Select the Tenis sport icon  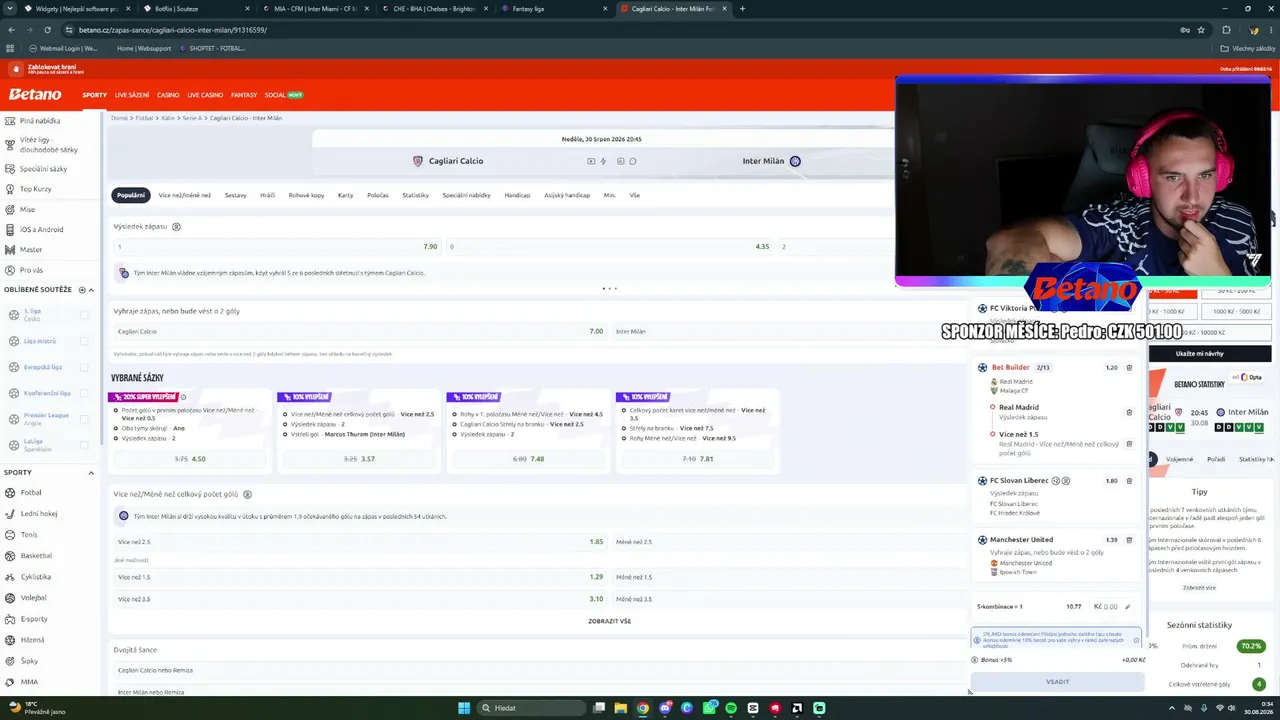[x=10, y=535]
